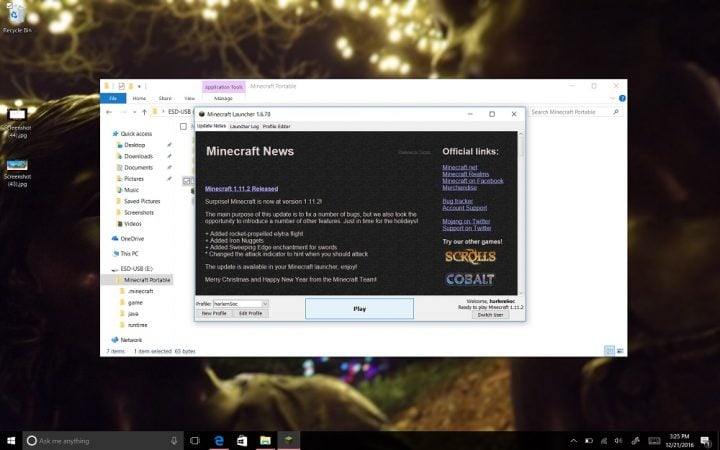Open the Merchandise link
Image resolution: width=720 pixels, height=450 pixels.
tap(460, 187)
